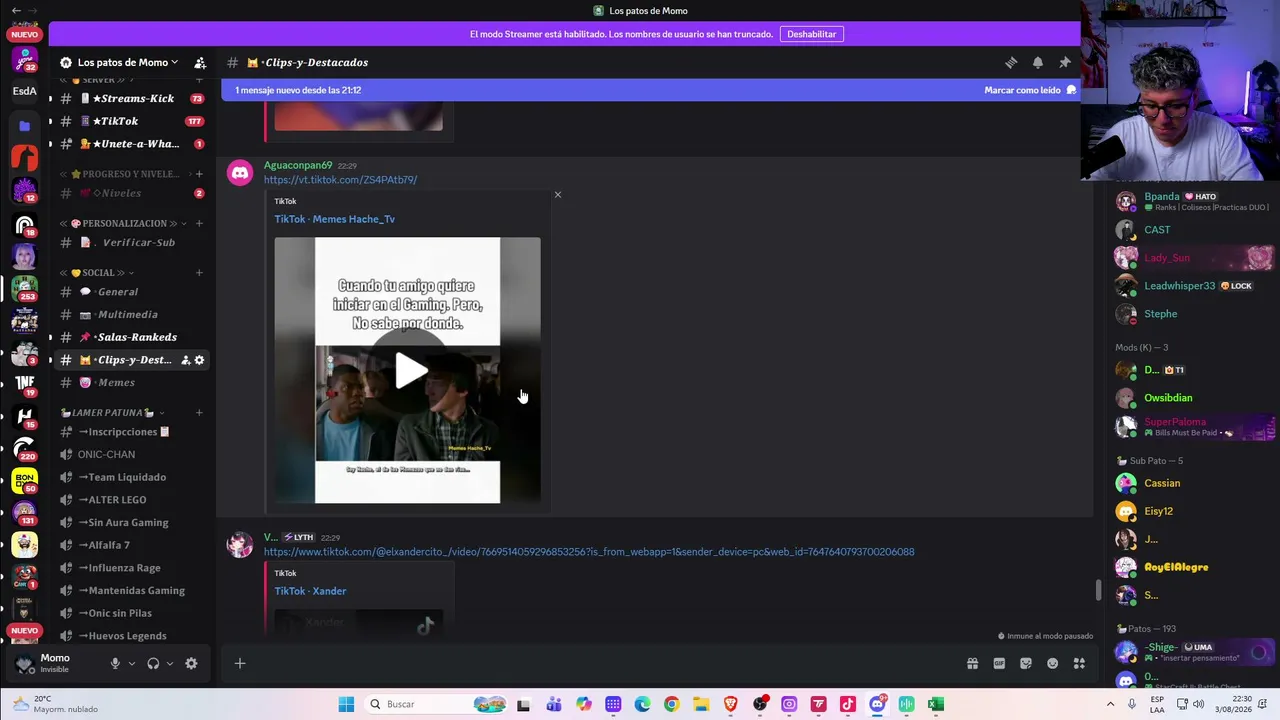Collapse the SOCIAL category
1280x720 pixels.
click(100, 273)
